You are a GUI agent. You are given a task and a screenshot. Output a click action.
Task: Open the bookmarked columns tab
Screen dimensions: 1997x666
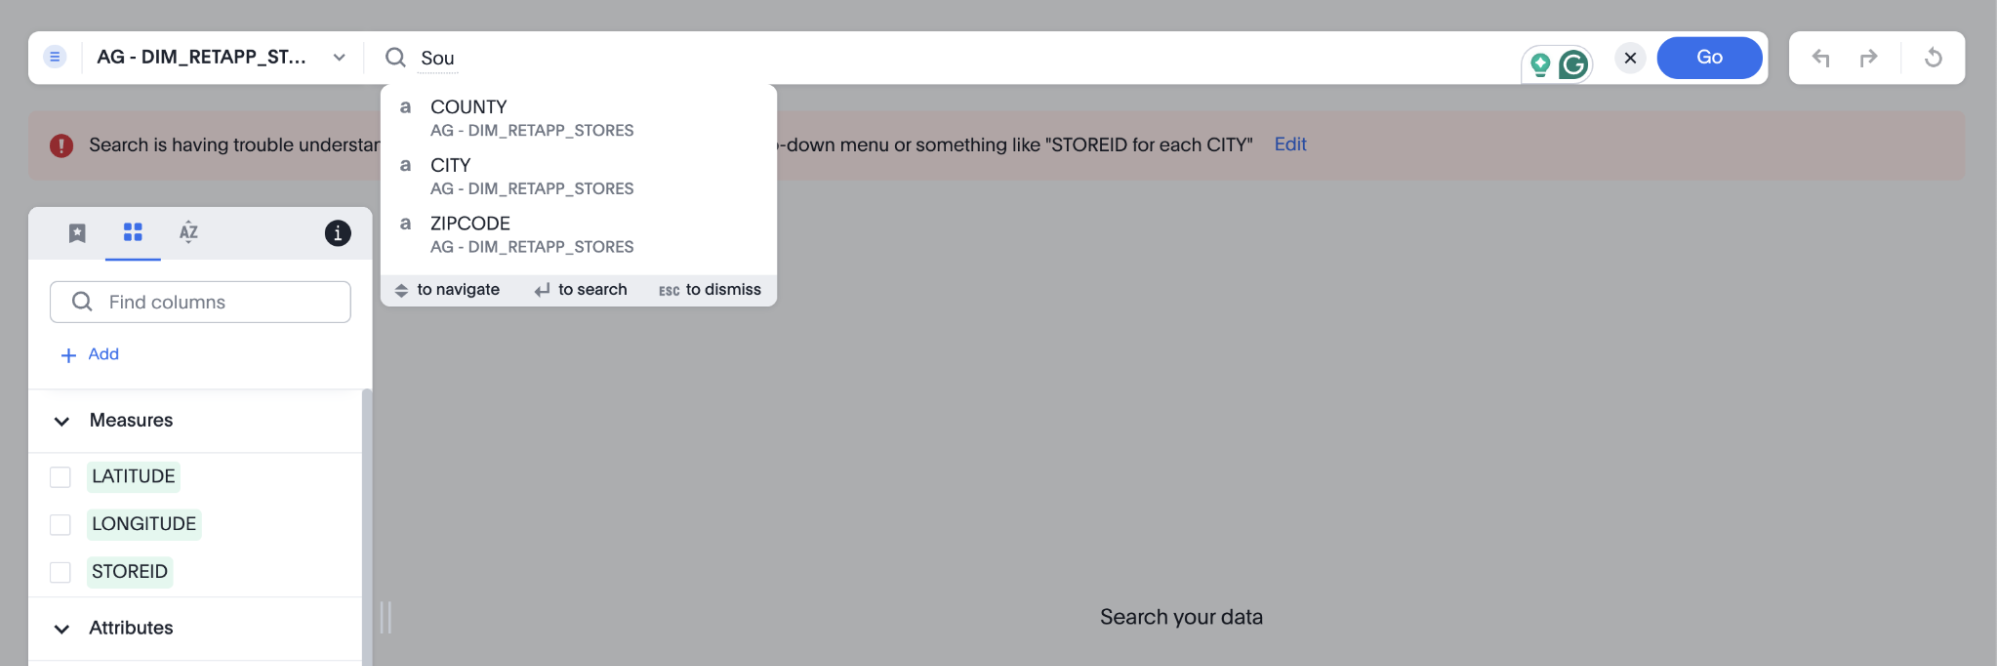77,232
